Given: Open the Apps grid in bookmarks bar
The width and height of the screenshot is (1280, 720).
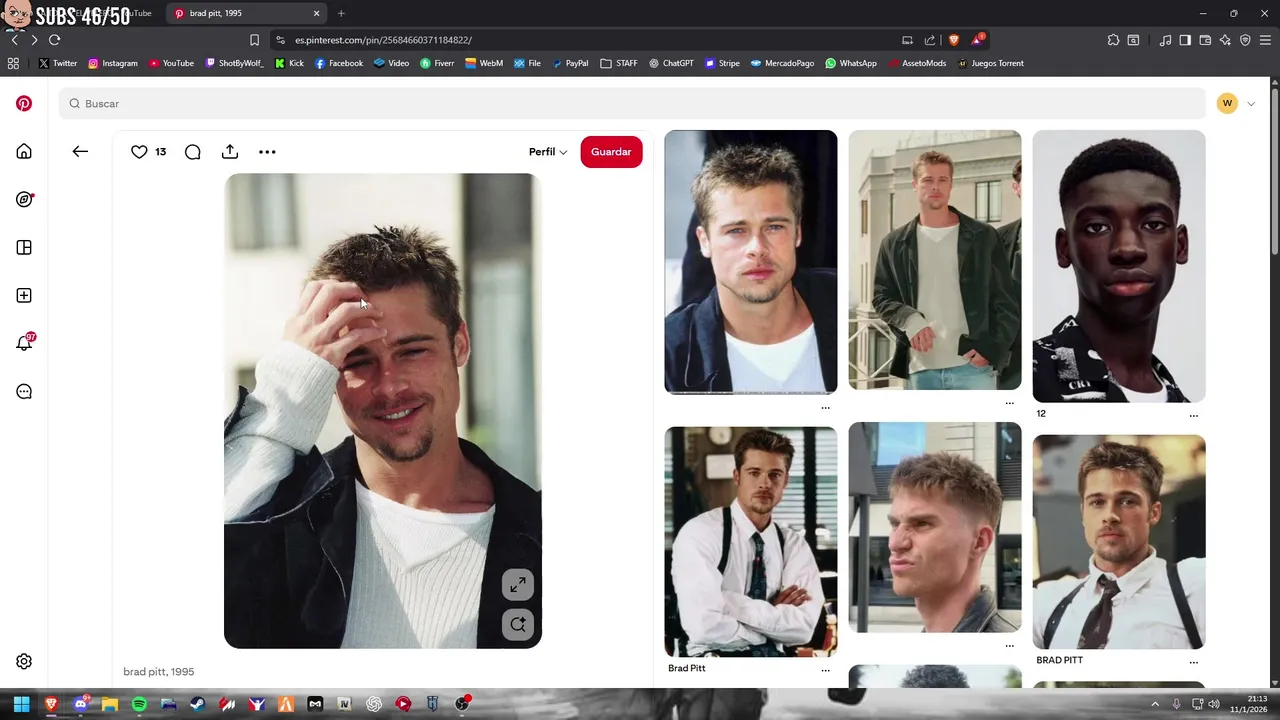Looking at the screenshot, I should coord(13,63).
